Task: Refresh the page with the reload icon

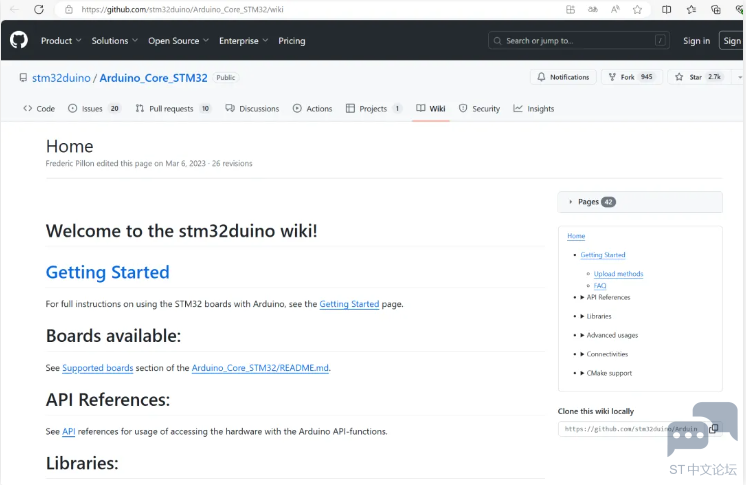Action: pos(39,9)
